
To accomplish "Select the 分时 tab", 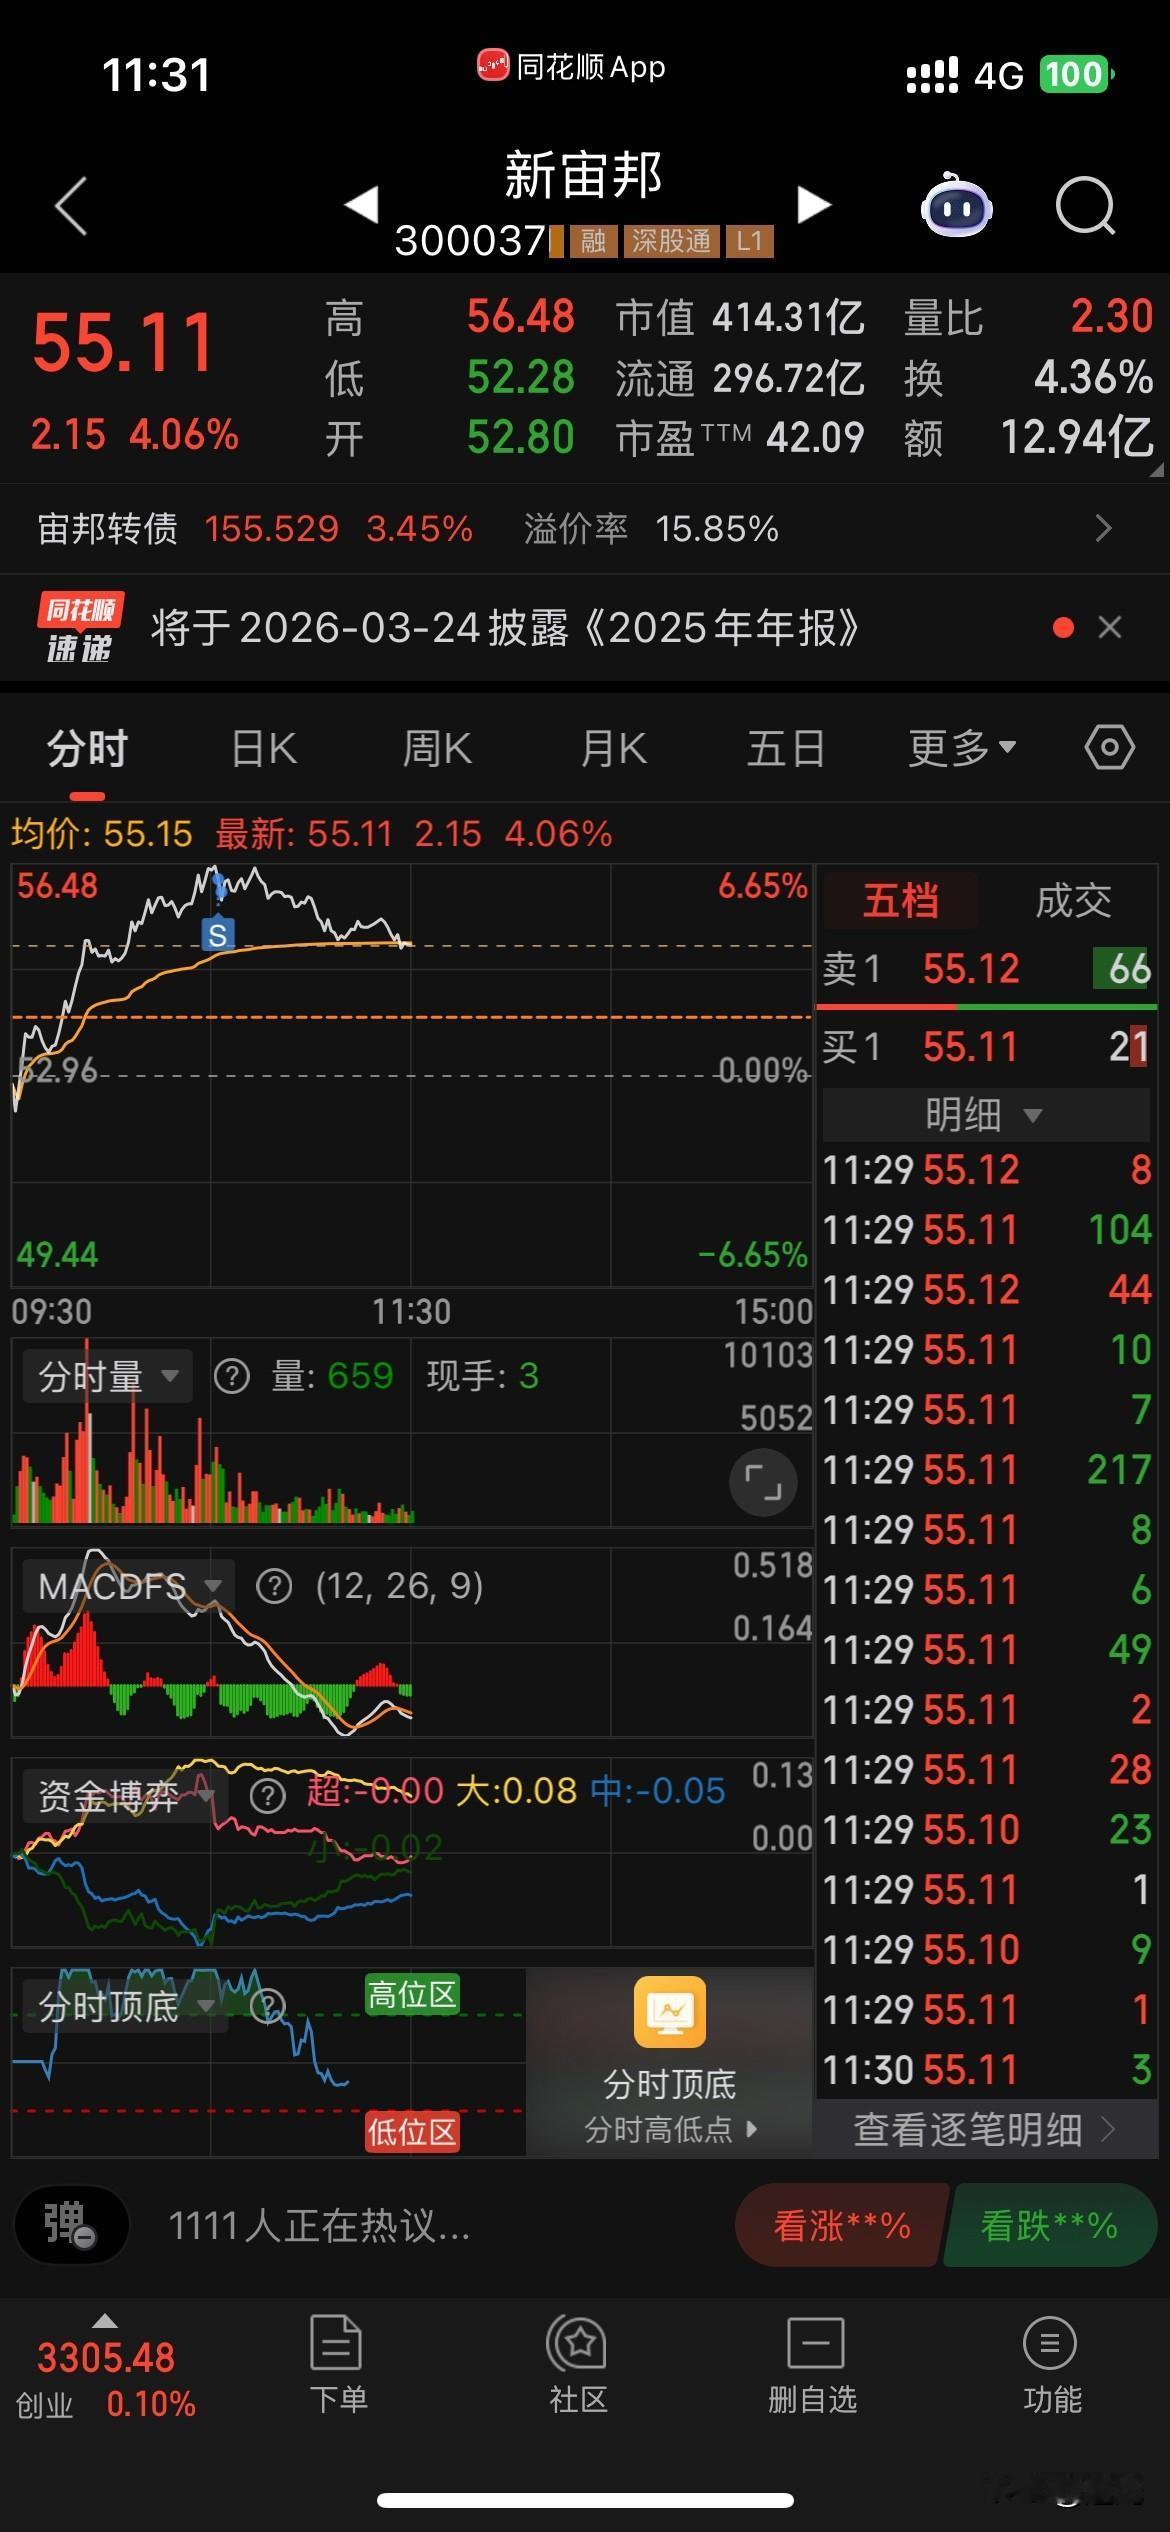I will click(x=87, y=748).
